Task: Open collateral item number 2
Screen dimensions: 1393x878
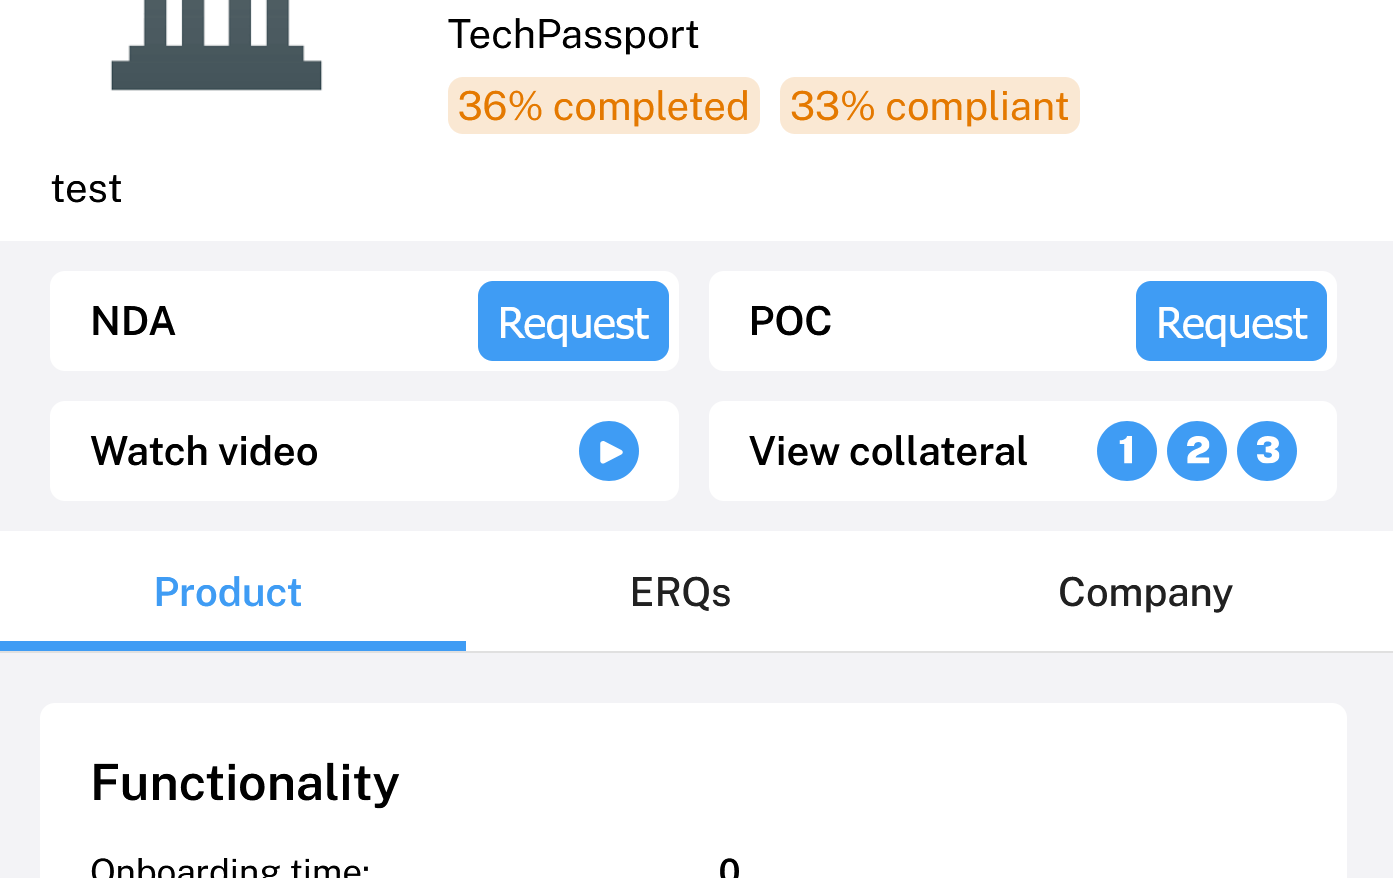Action: coord(1196,451)
